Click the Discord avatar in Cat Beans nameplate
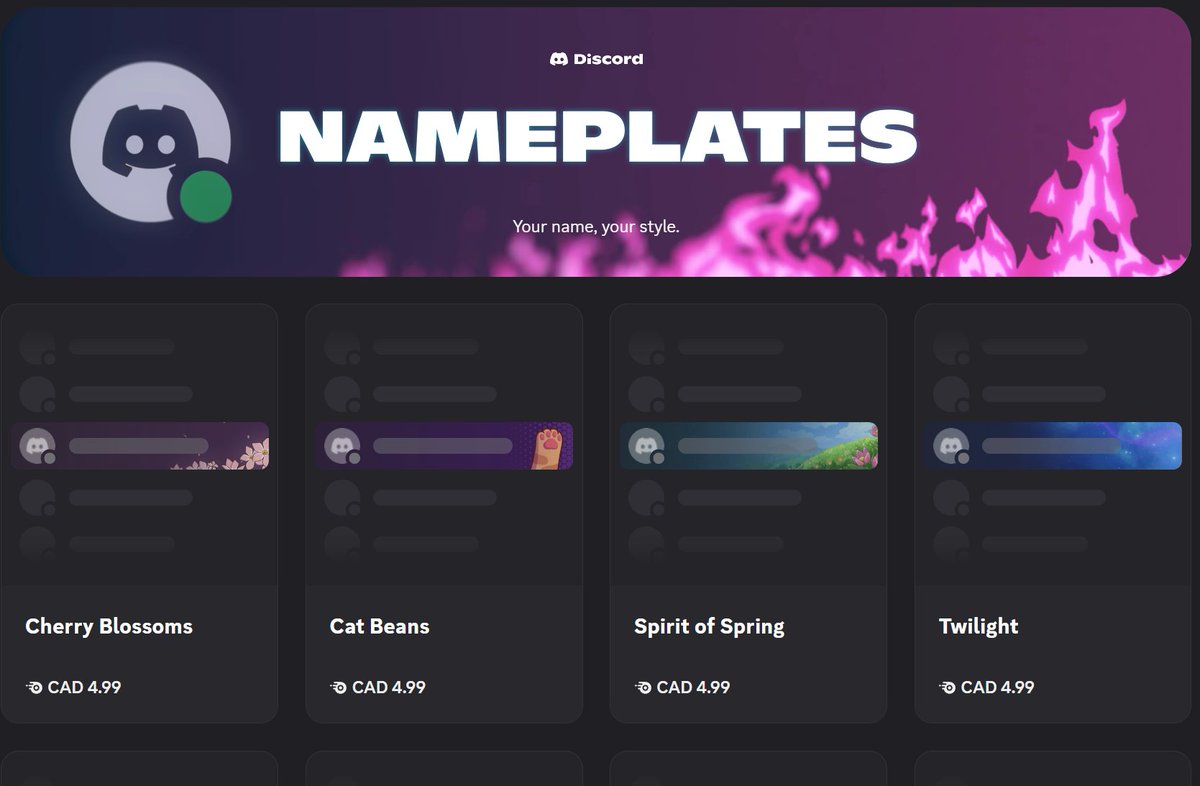The image size is (1200, 786). 342,446
